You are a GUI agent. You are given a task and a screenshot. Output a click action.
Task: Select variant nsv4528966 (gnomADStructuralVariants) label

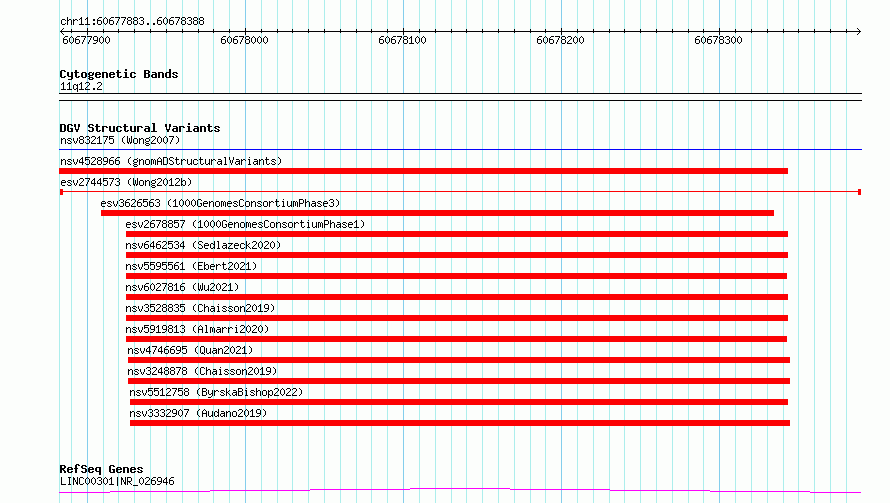click(x=171, y=161)
